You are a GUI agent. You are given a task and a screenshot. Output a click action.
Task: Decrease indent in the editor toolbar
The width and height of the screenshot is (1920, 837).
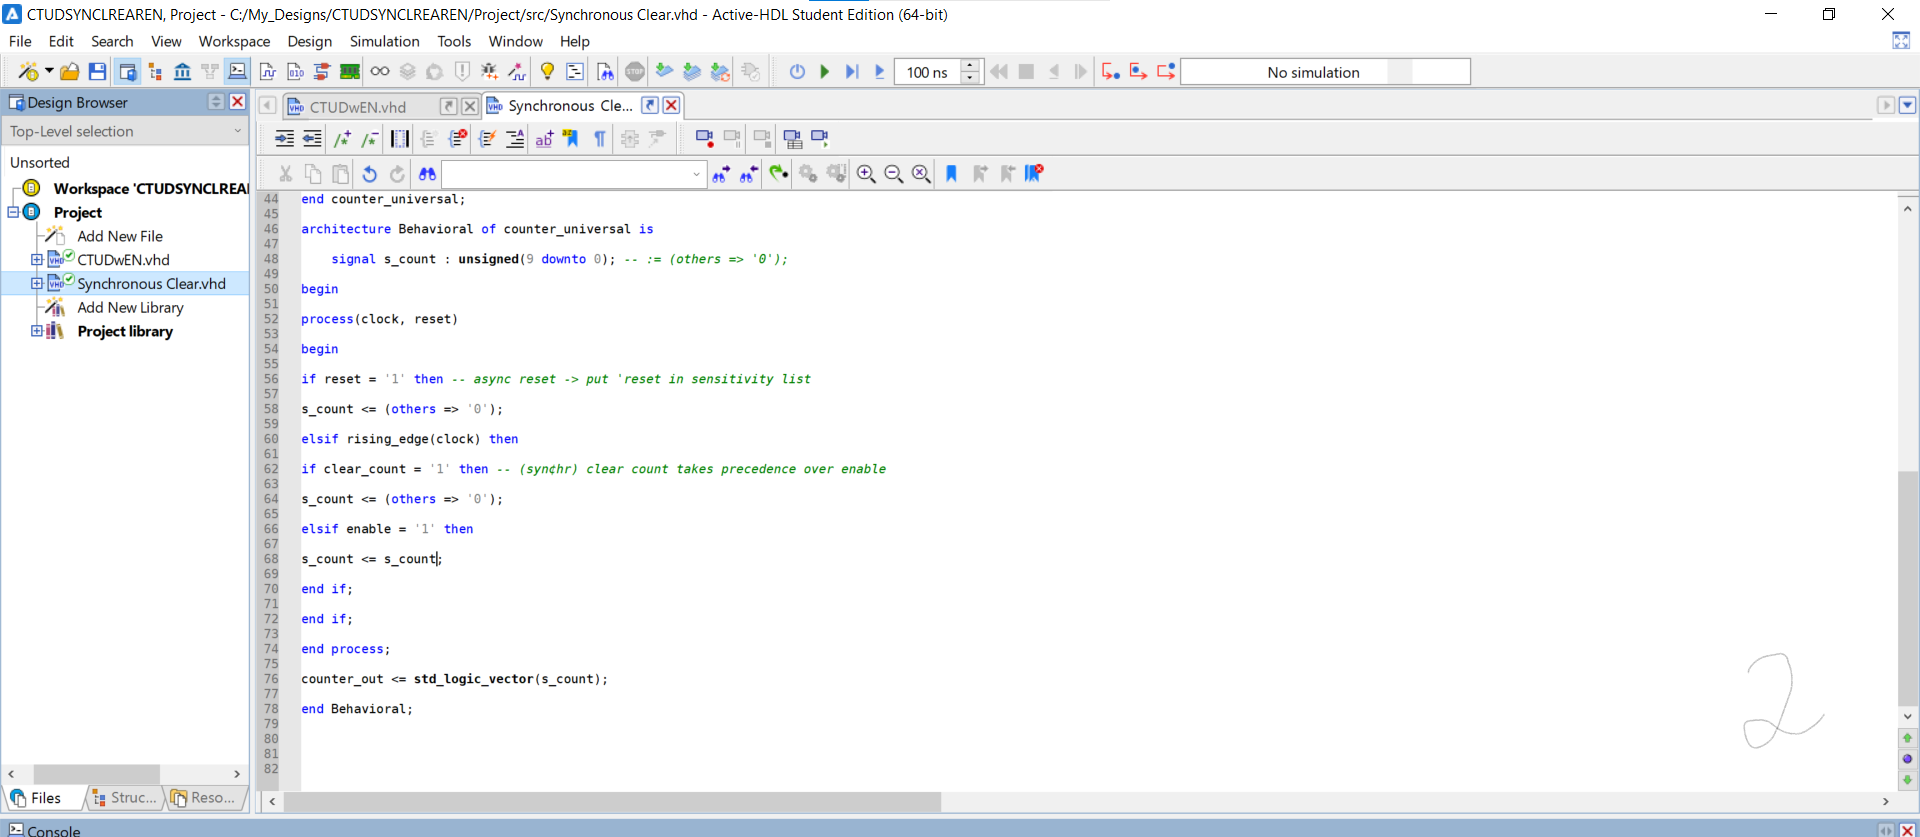(312, 139)
